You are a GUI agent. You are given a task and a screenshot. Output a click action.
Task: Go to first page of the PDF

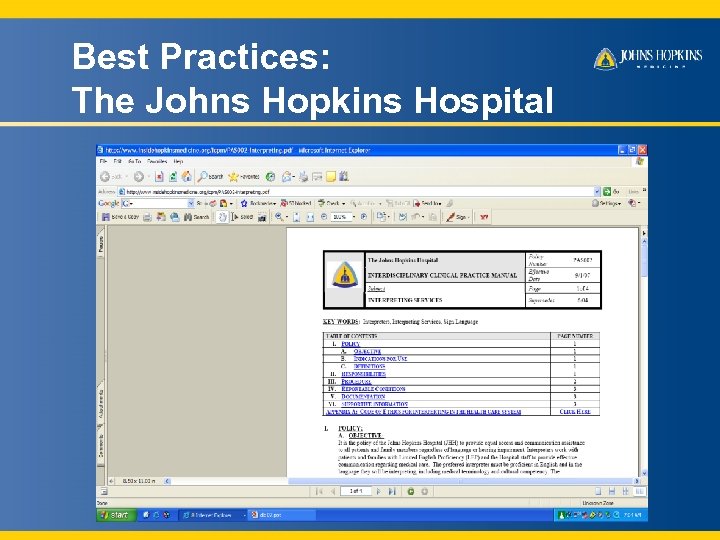click(319, 492)
